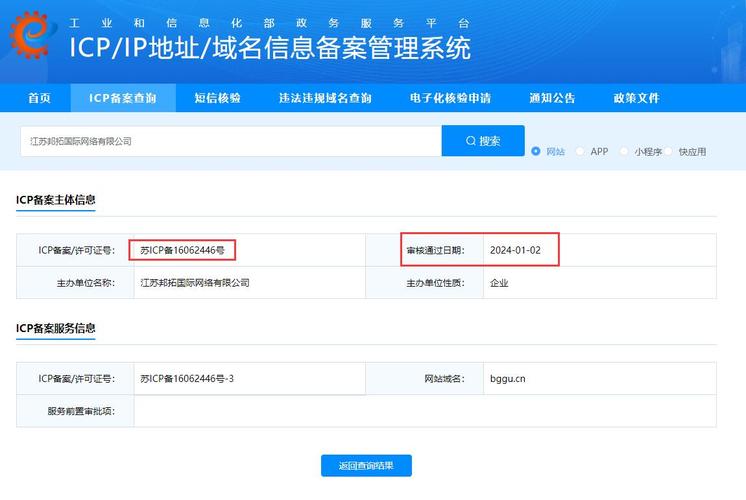
Task: Select the 快应用 radio option
Action: 668,151
